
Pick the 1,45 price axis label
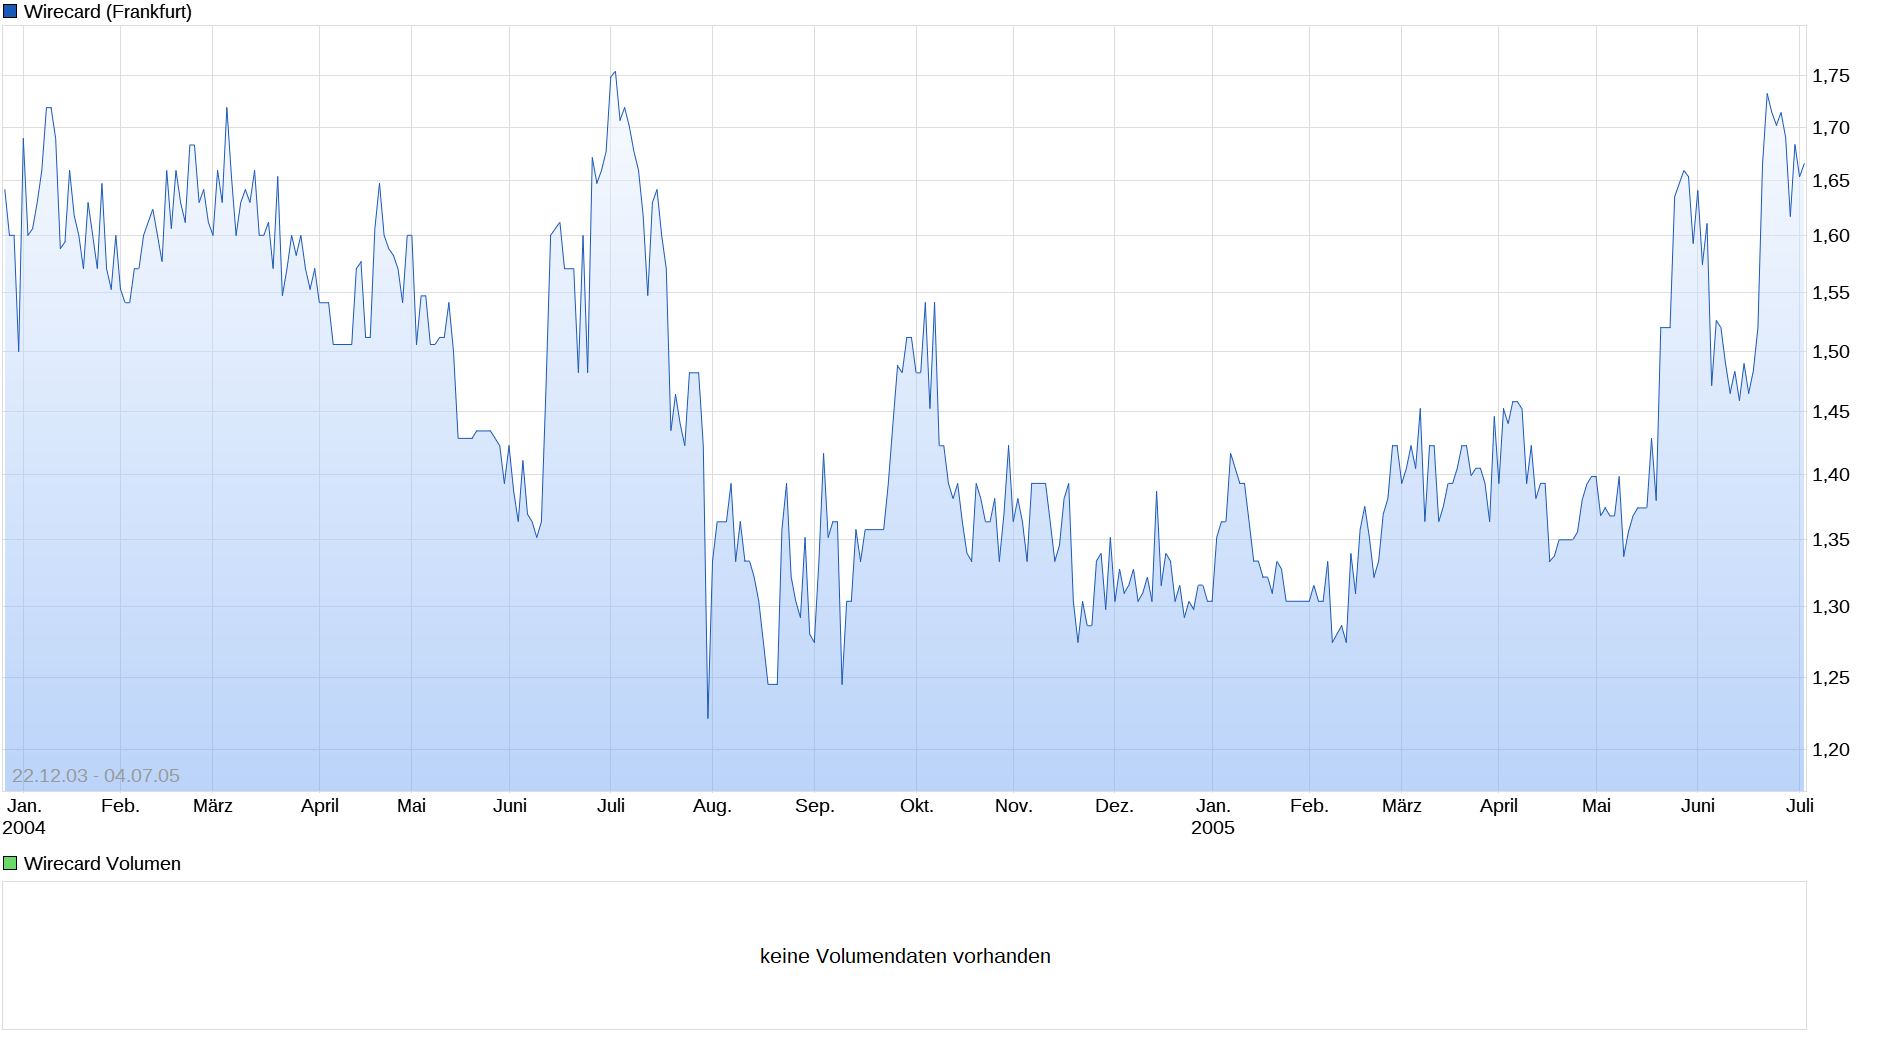tap(1831, 412)
